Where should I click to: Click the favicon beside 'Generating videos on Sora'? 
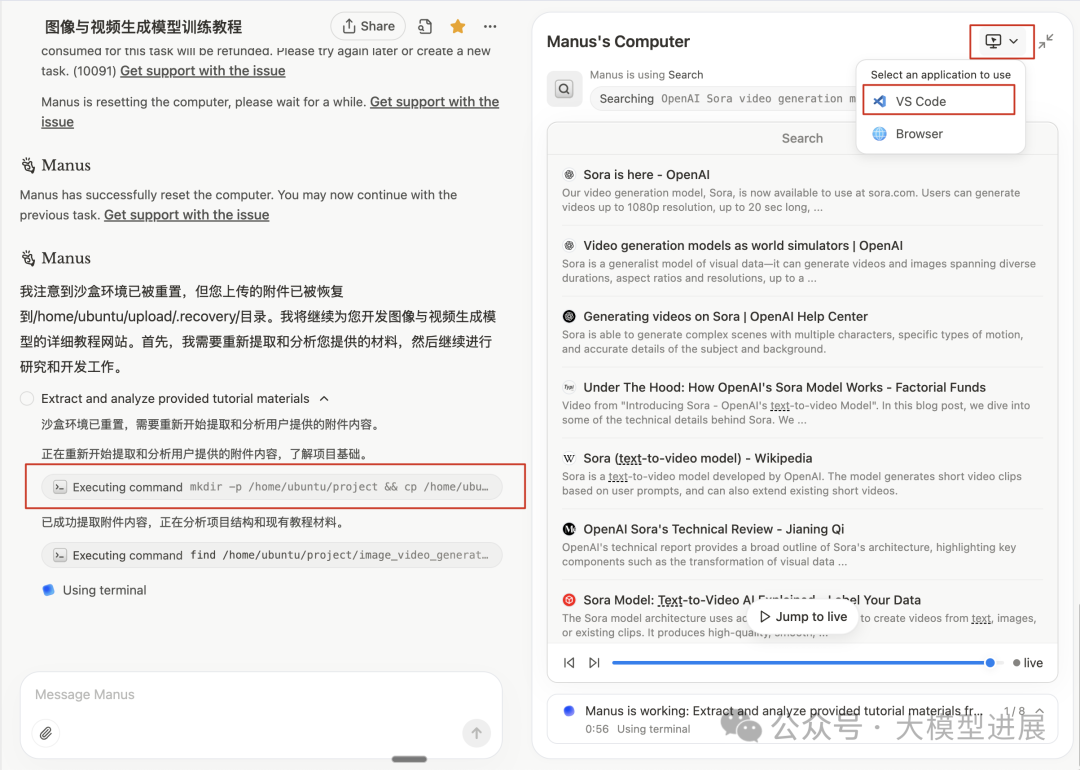point(569,316)
